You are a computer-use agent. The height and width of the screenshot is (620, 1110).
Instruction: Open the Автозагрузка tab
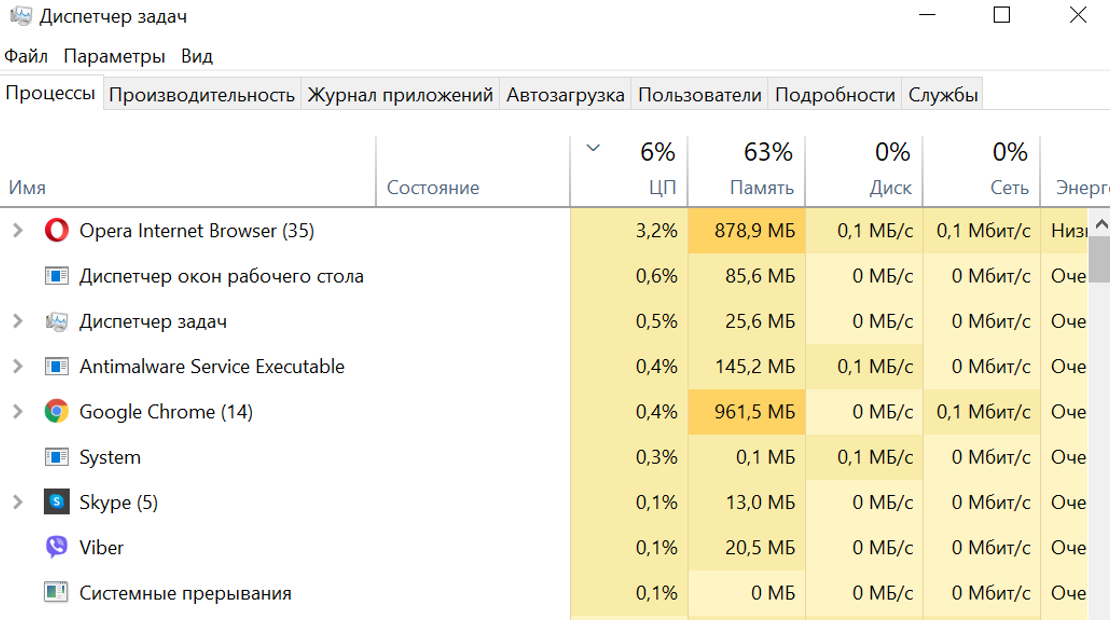pos(565,95)
